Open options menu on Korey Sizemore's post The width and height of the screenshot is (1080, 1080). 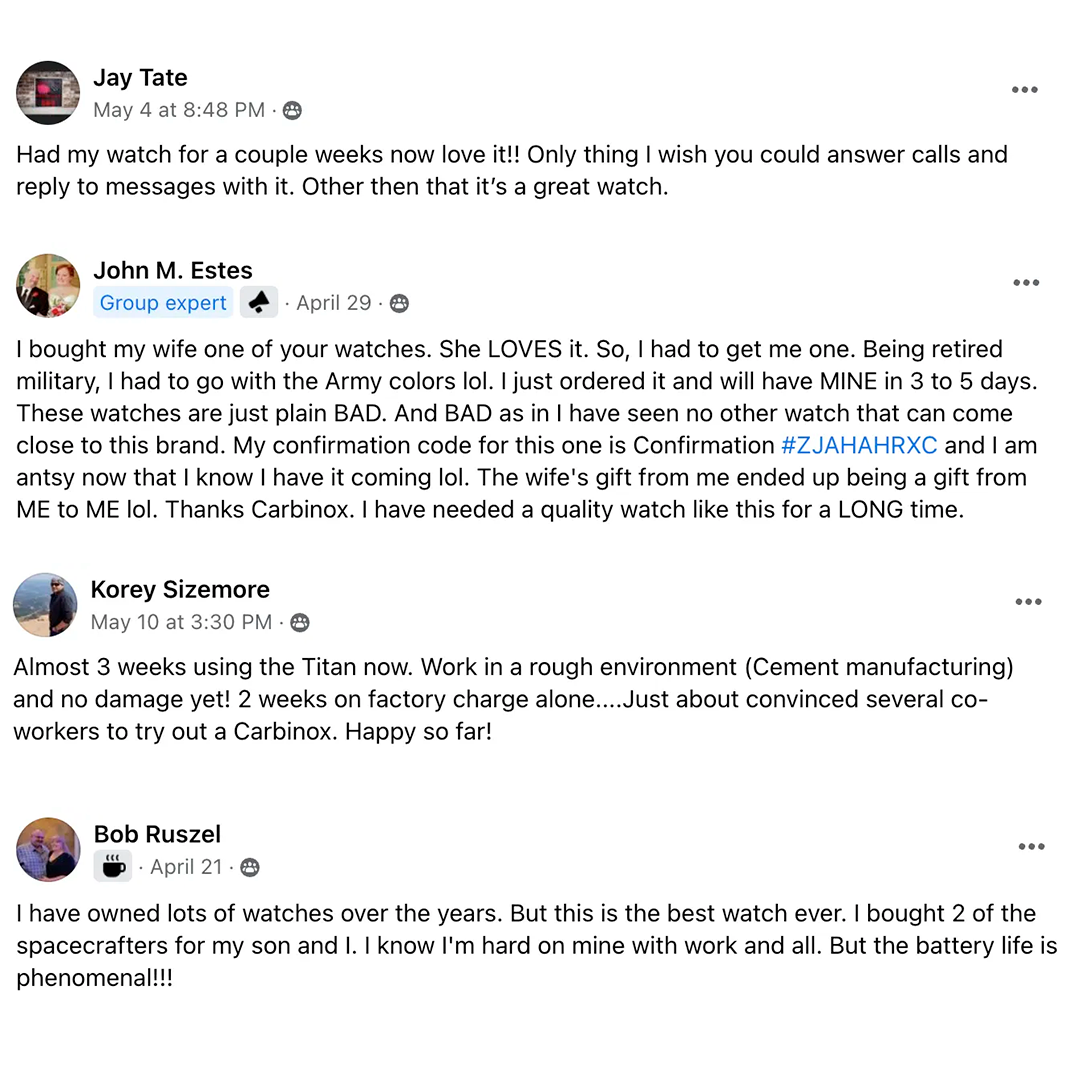(1029, 602)
